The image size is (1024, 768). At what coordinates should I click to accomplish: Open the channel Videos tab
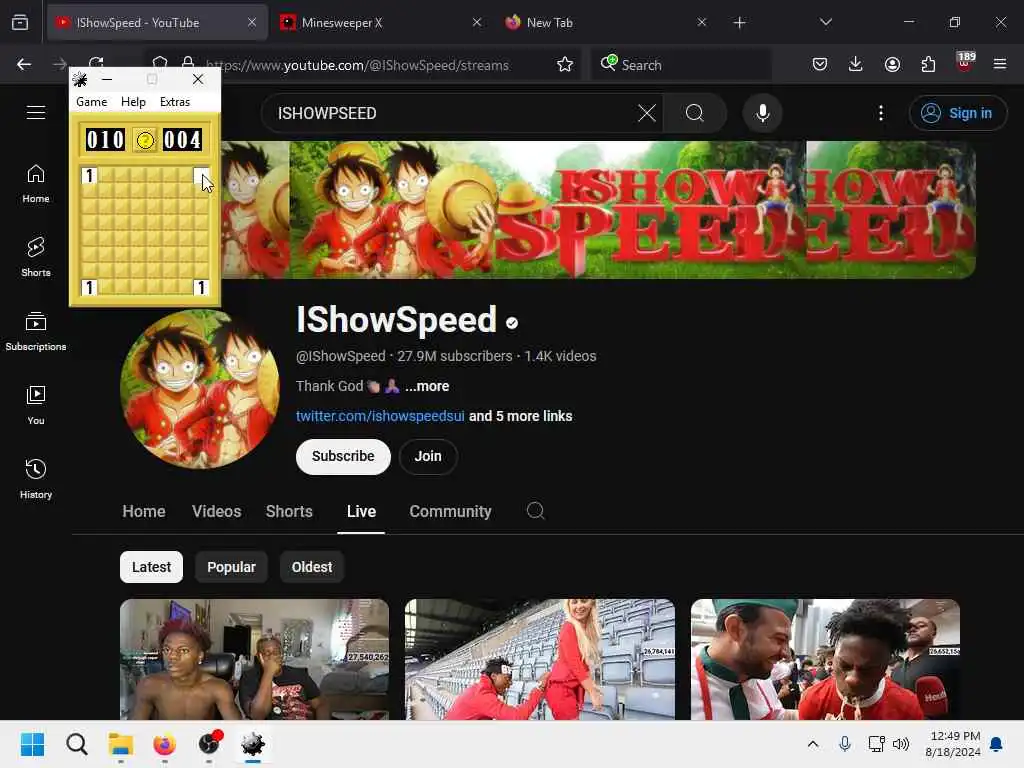(216, 511)
